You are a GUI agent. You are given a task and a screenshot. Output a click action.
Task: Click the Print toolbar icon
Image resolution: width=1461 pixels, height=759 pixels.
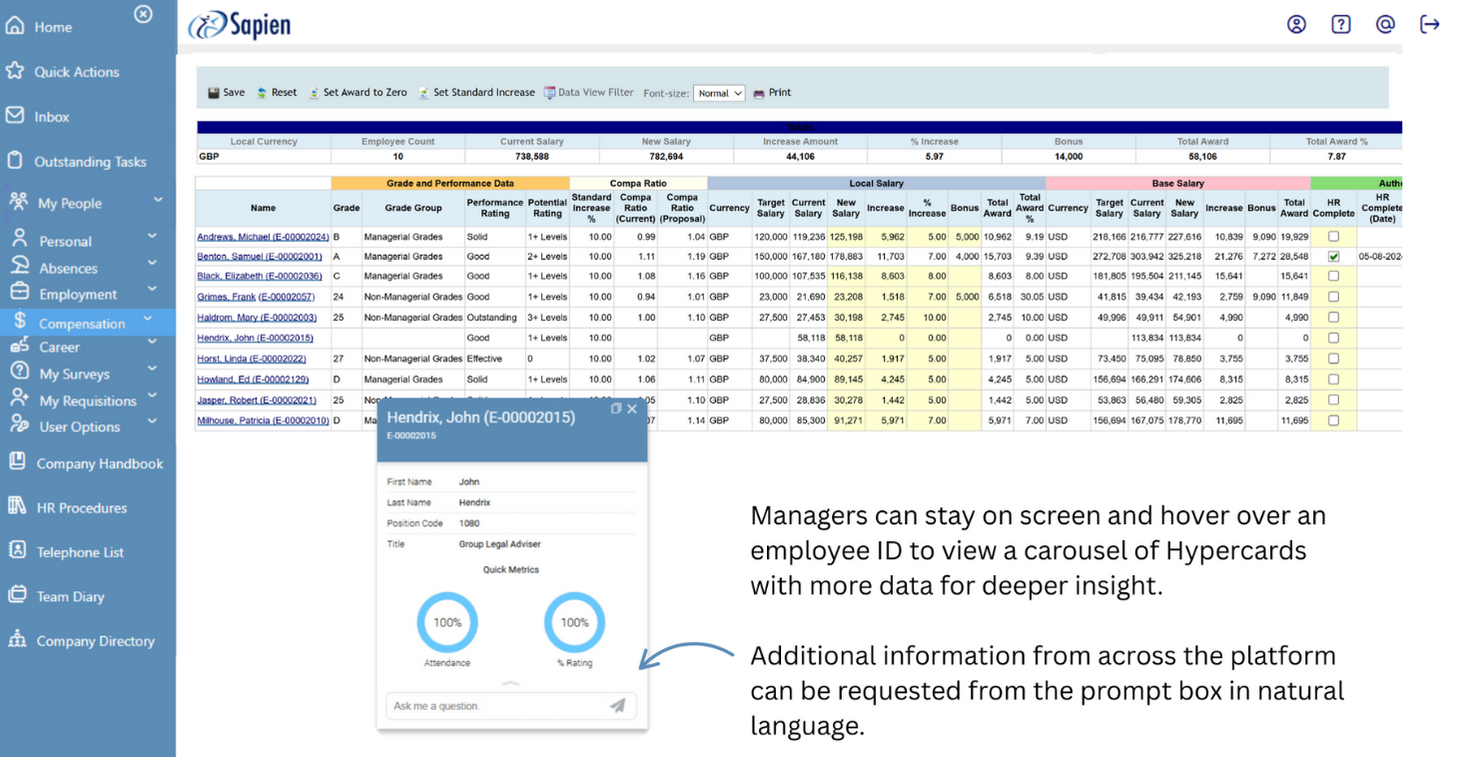pos(772,93)
